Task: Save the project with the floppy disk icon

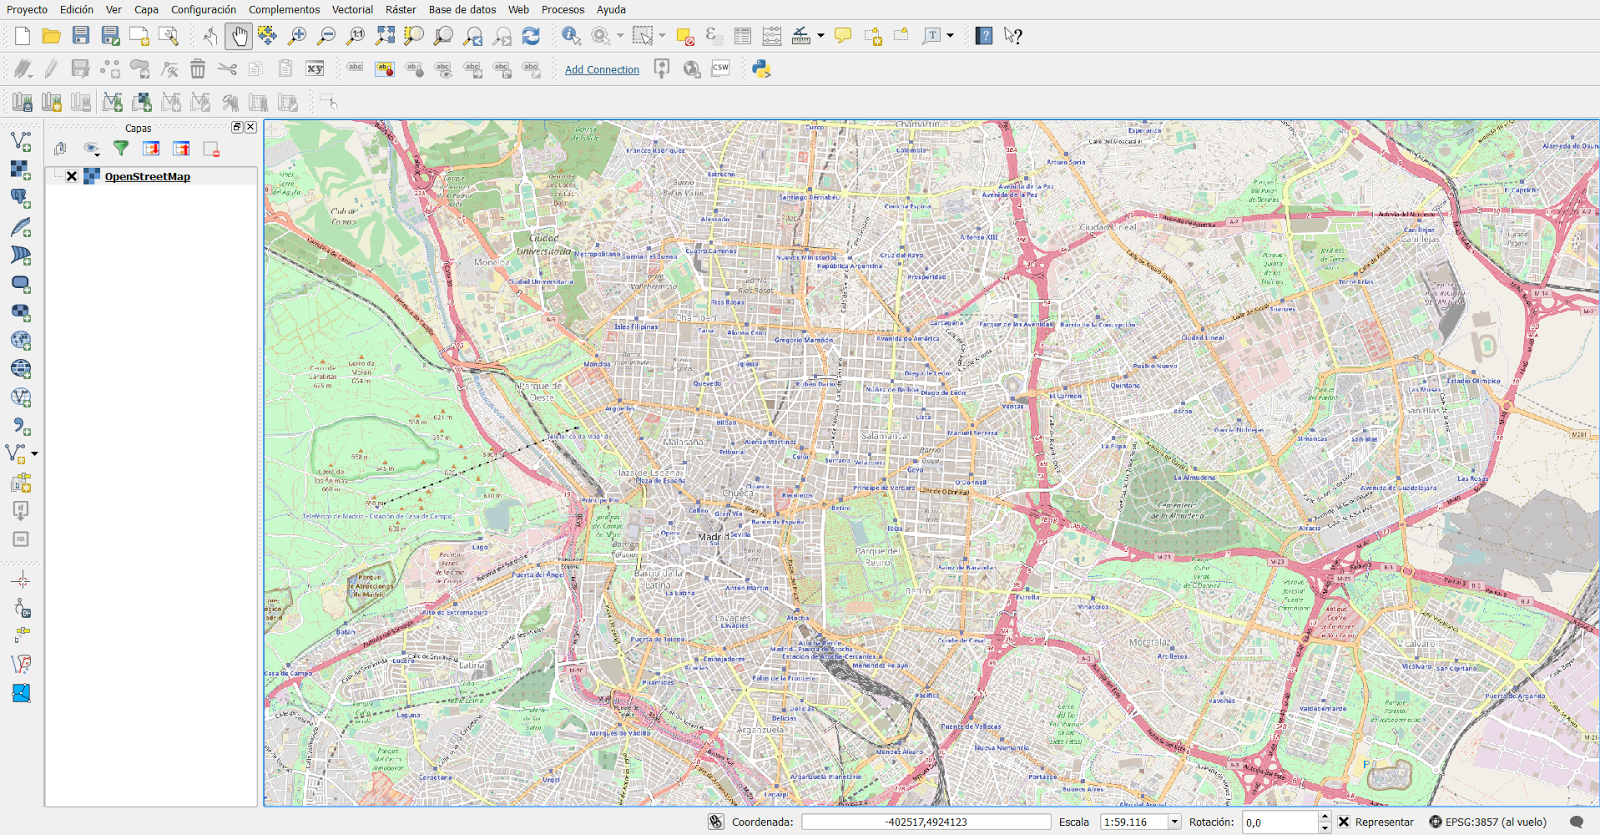Action: [x=81, y=36]
